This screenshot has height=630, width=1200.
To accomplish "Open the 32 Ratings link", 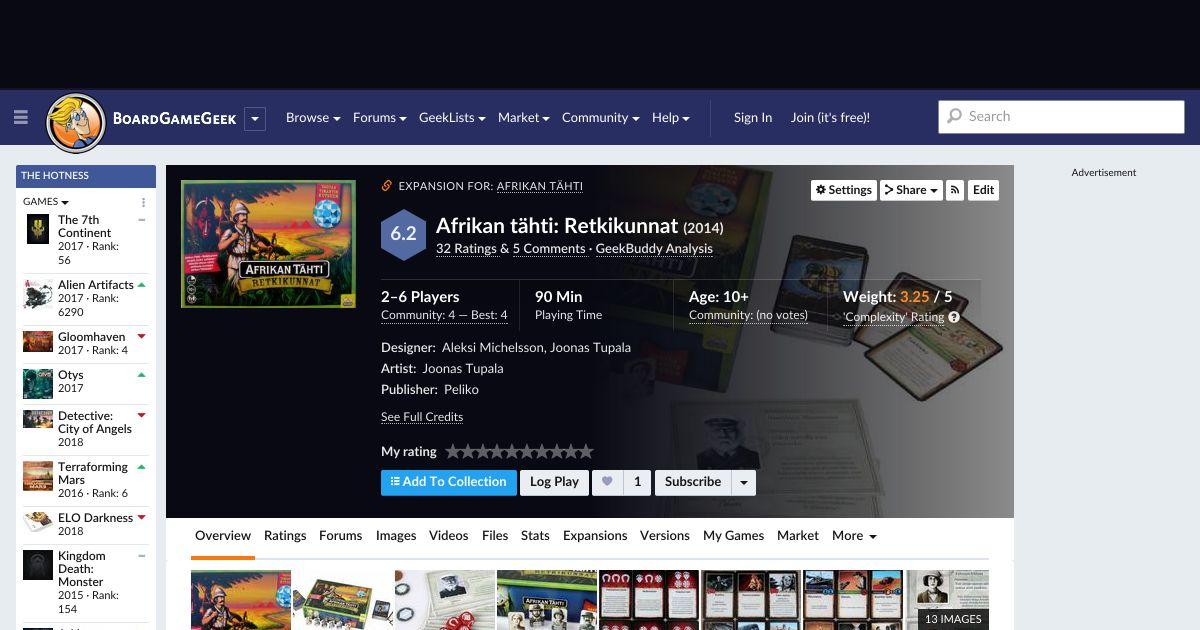I will 466,249.
